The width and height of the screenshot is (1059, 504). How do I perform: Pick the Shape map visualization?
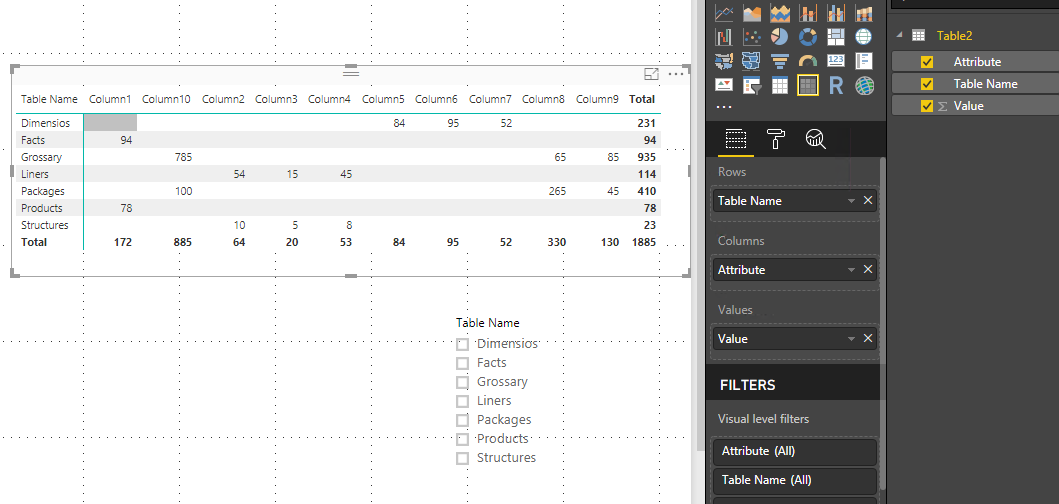coord(752,61)
